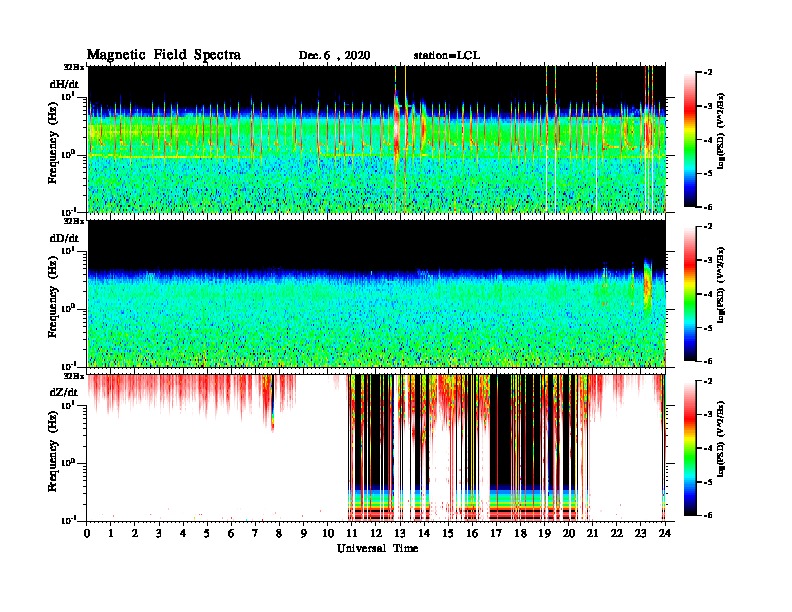
Task: Click the hour 9 tick label
Action: point(304,533)
